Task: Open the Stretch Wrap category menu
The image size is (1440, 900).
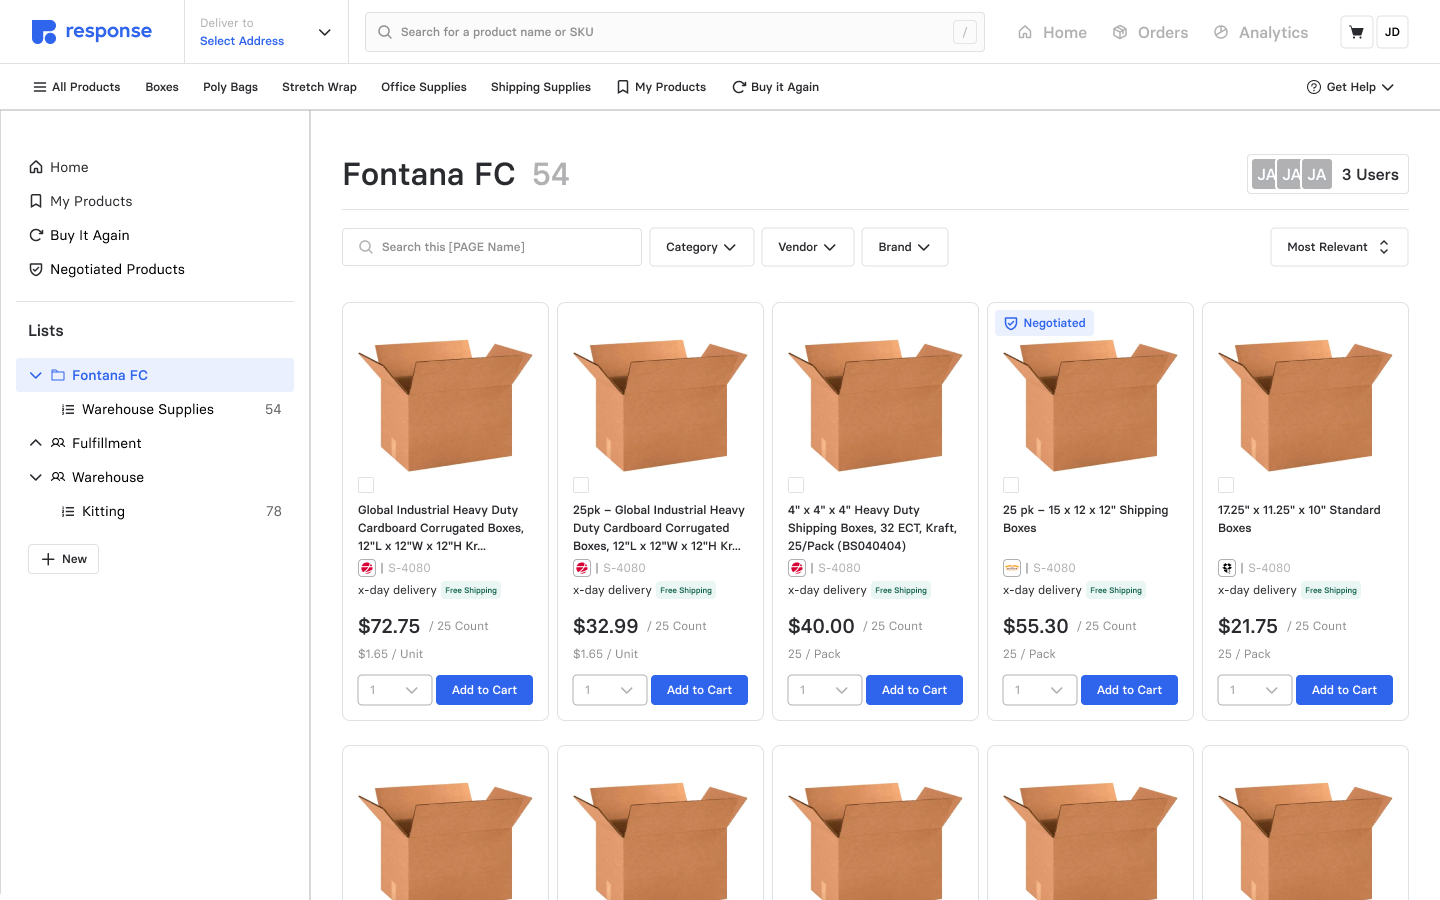Action: point(319,87)
